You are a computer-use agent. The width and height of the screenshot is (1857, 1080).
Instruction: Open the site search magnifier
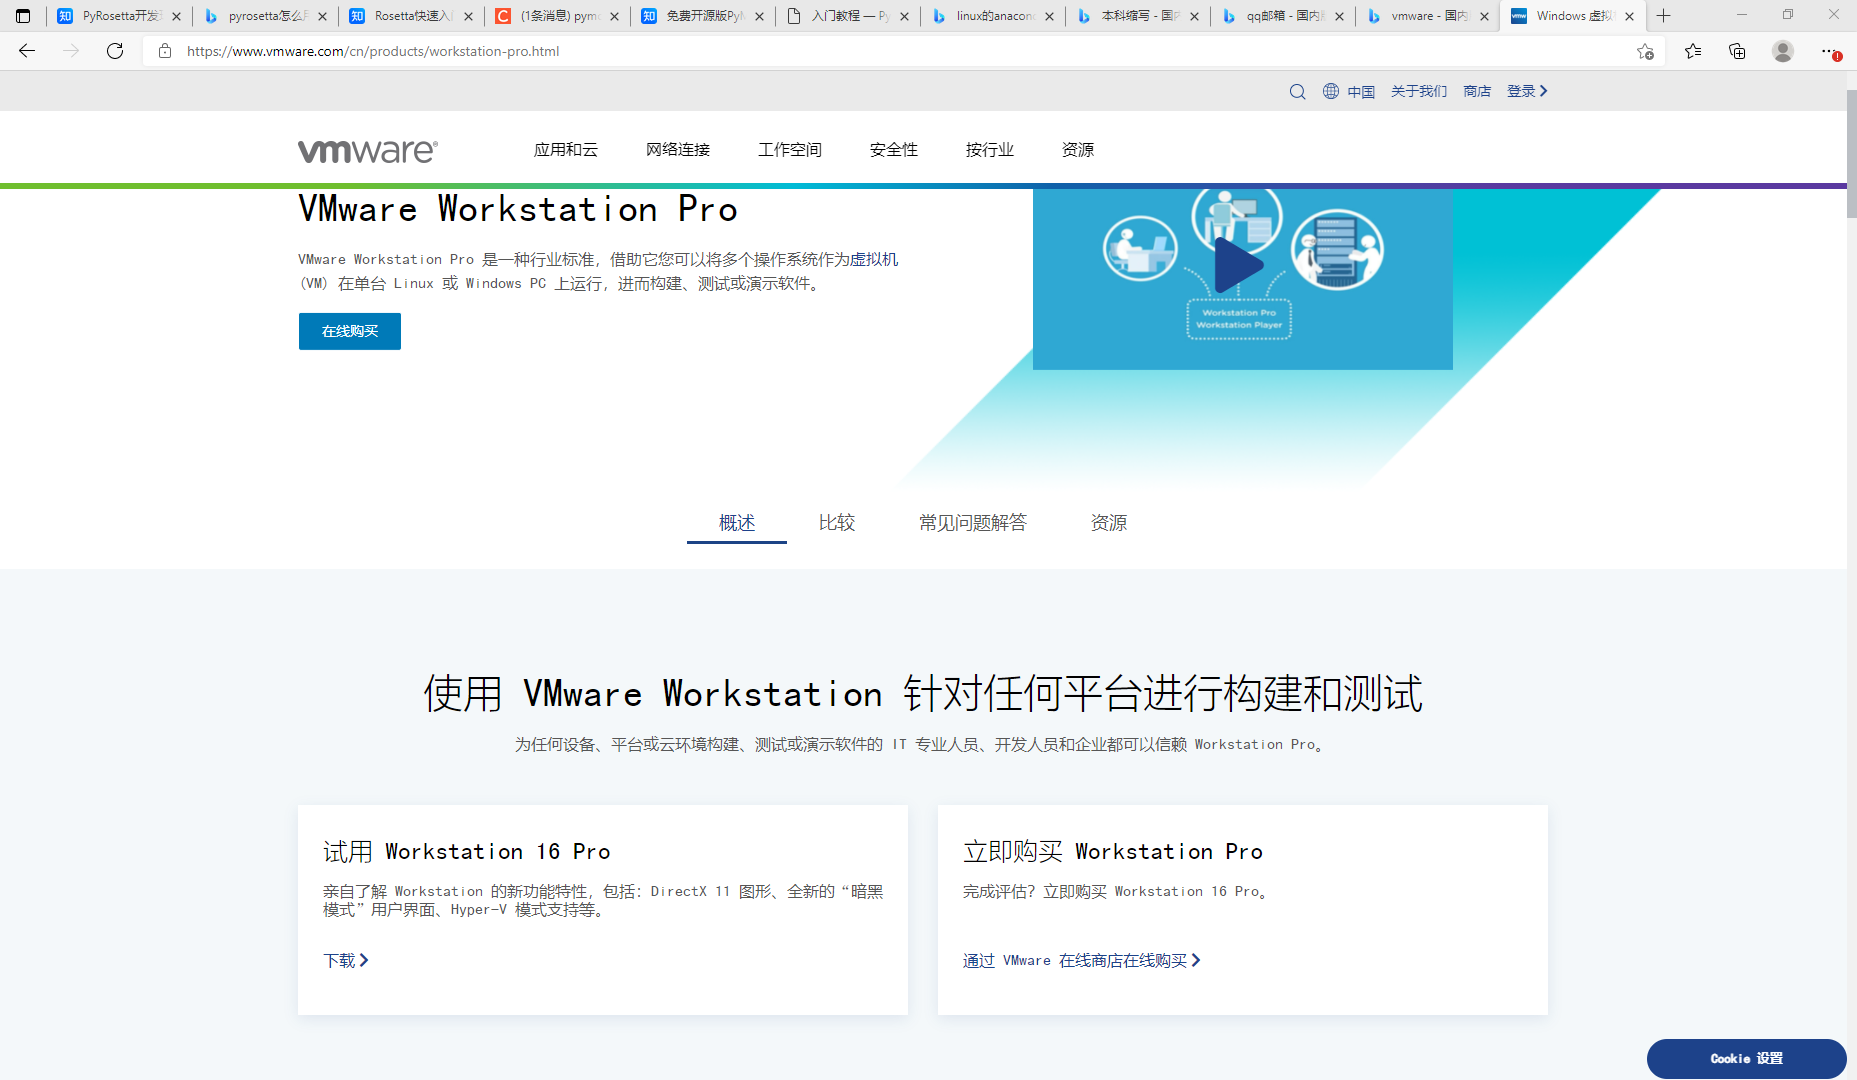[x=1297, y=91]
